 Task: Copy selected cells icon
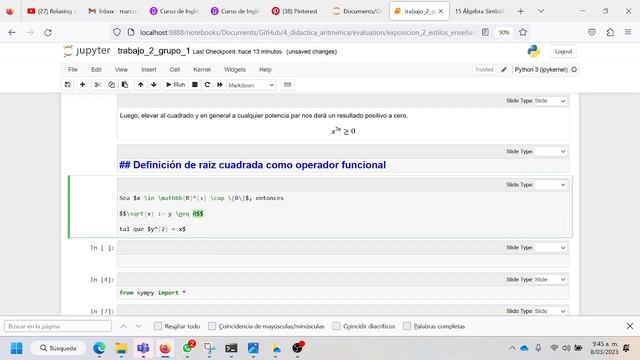pos(111,85)
